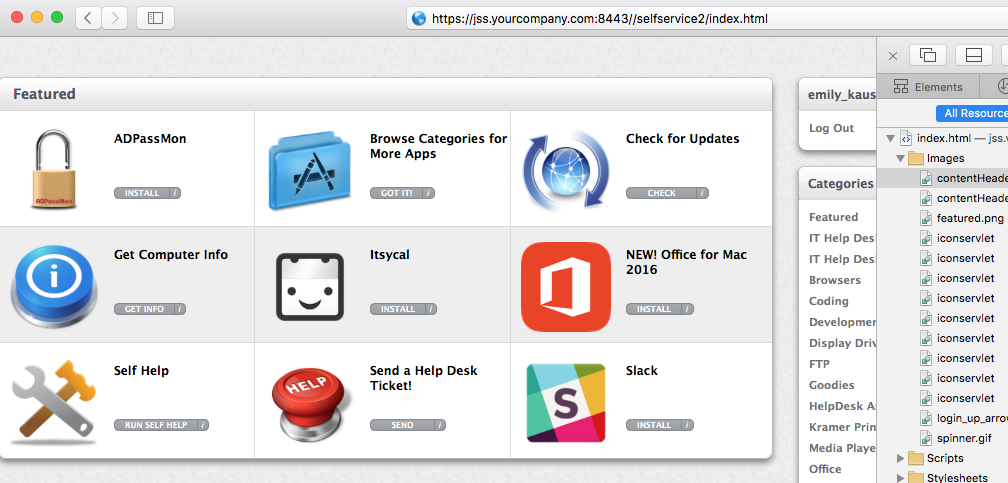Show info next to Slack INSTALL button
This screenshot has height=483, width=1008.
(688, 425)
